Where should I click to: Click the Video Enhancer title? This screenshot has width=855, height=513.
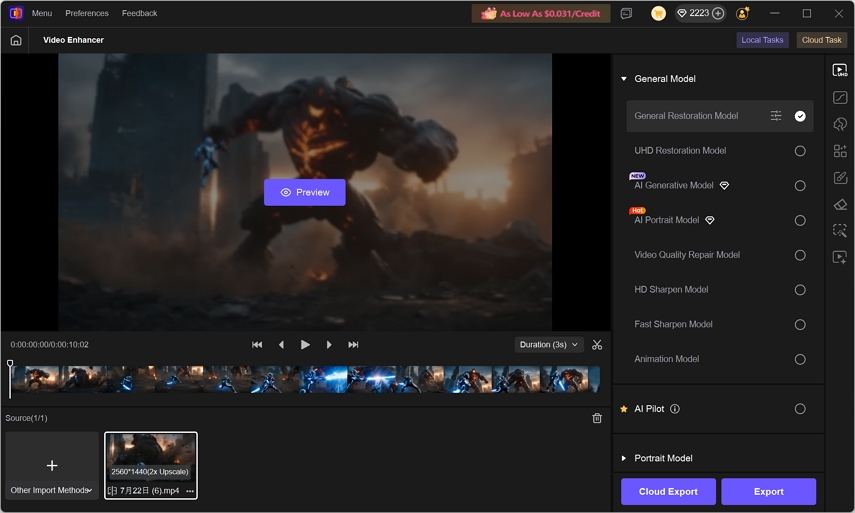(x=74, y=40)
